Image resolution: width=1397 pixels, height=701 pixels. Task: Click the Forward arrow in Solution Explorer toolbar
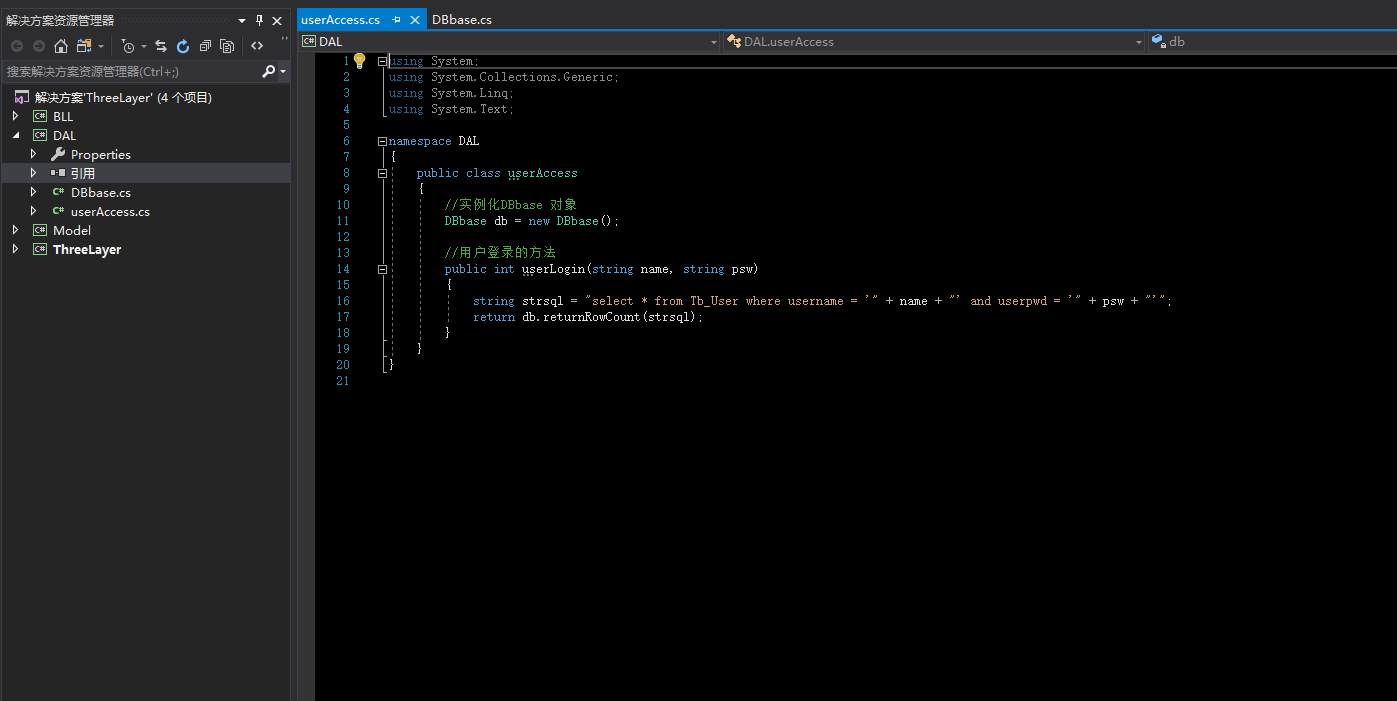39,46
